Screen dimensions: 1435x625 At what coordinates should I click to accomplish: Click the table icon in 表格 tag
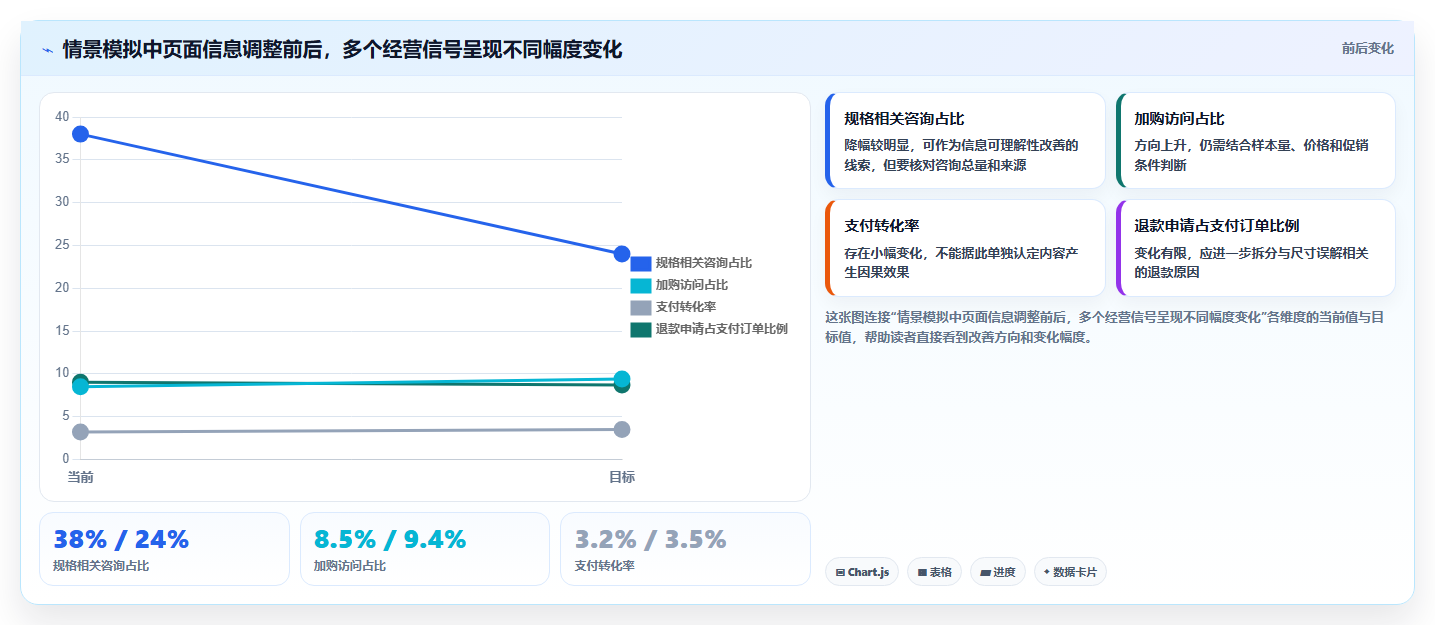922,573
